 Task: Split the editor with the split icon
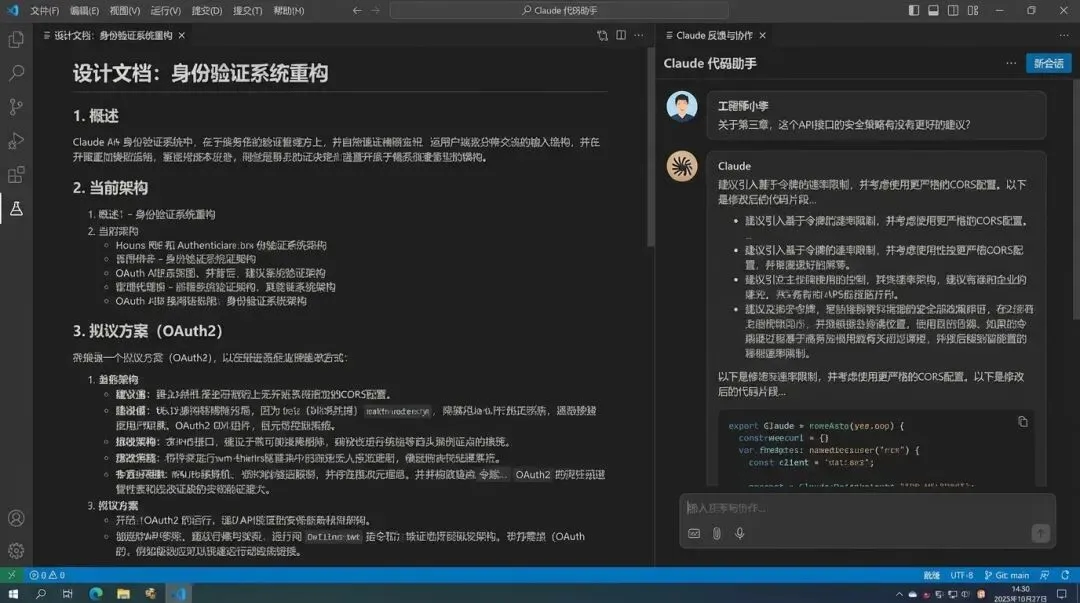621,35
